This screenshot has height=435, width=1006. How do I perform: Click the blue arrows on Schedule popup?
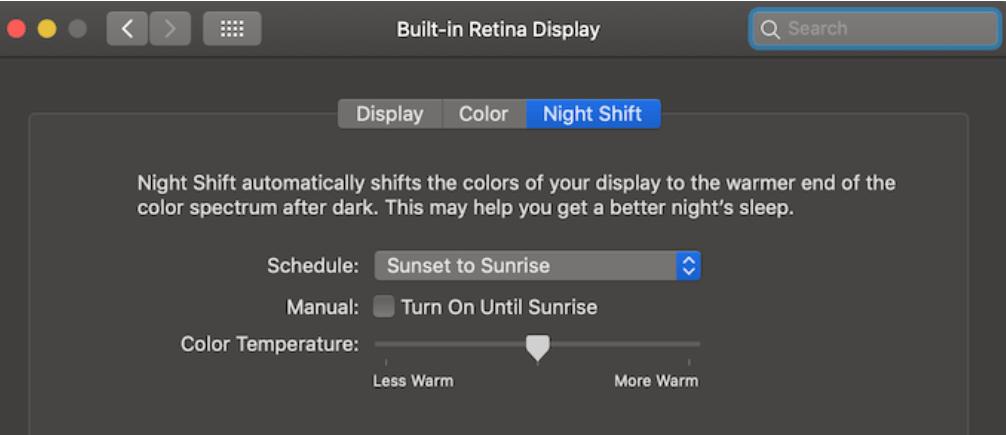click(688, 266)
